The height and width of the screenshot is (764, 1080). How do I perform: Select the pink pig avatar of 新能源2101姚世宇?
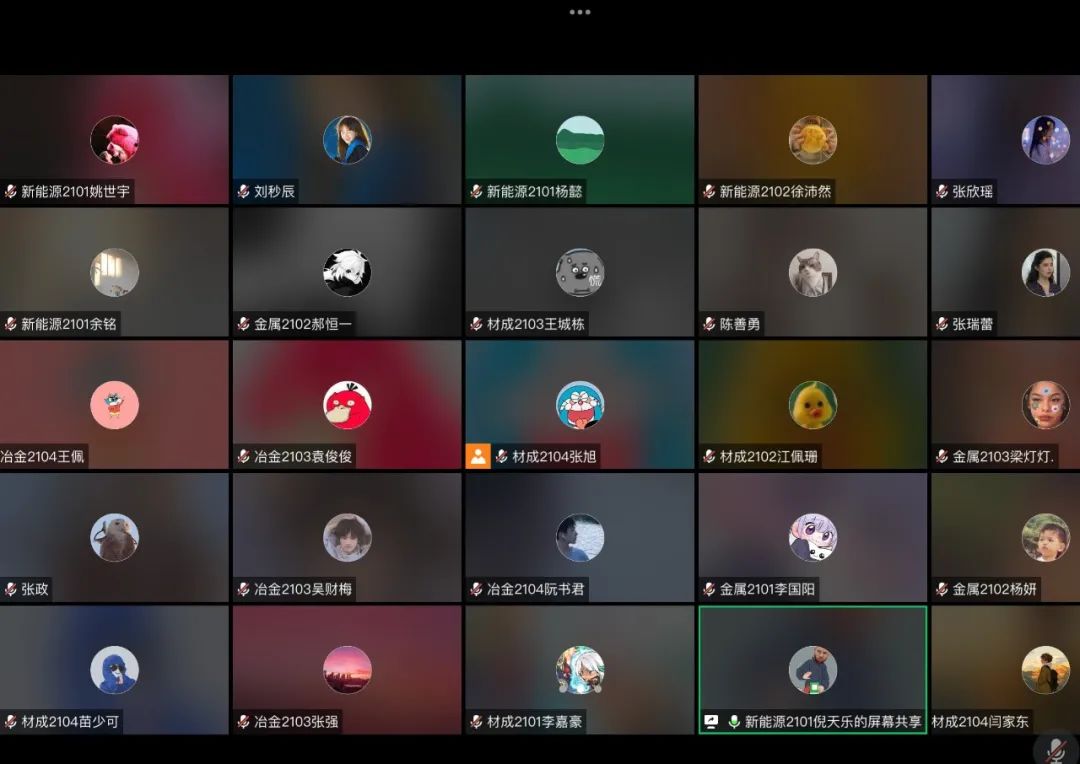115,140
